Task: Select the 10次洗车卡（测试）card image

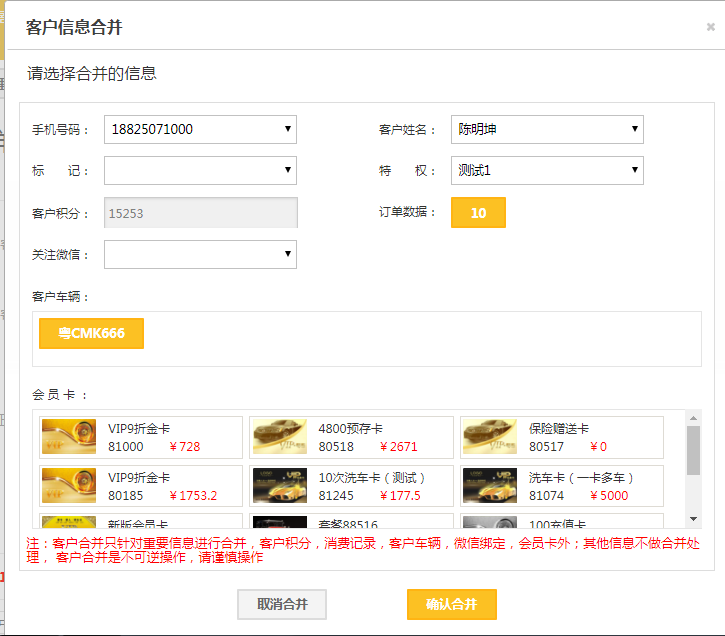Action: pos(280,486)
